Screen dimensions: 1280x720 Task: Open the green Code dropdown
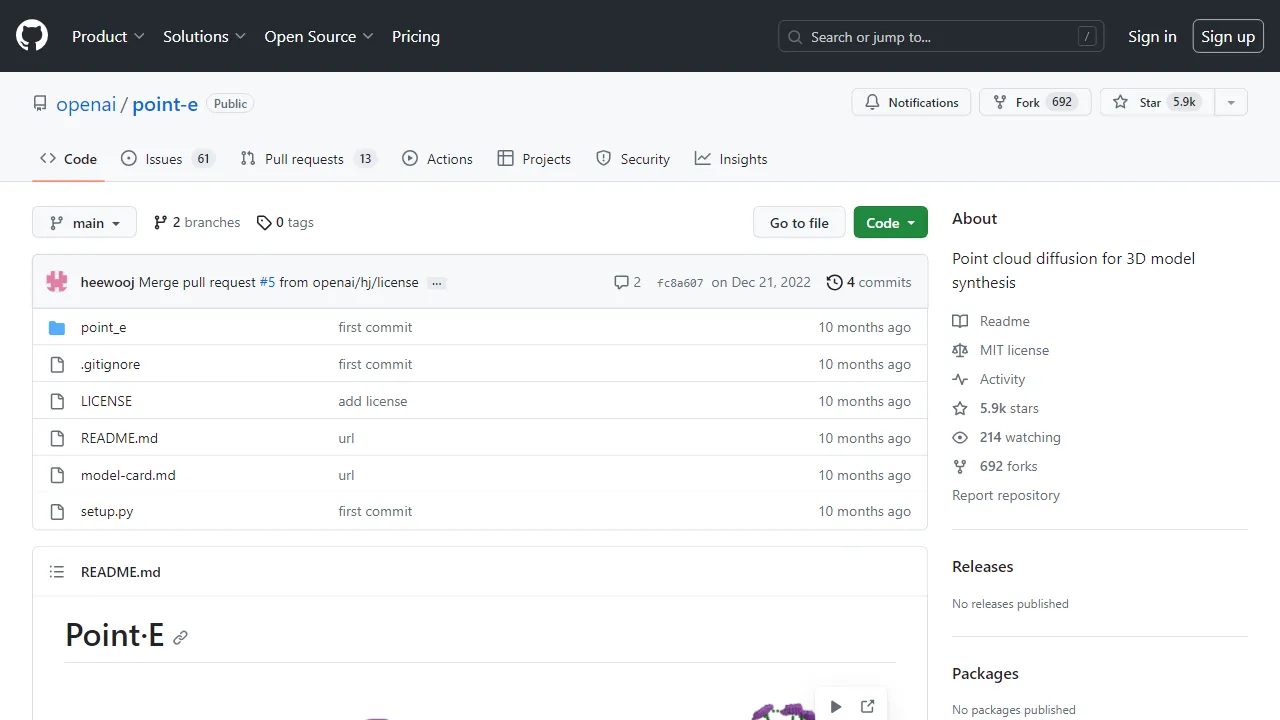coord(890,222)
